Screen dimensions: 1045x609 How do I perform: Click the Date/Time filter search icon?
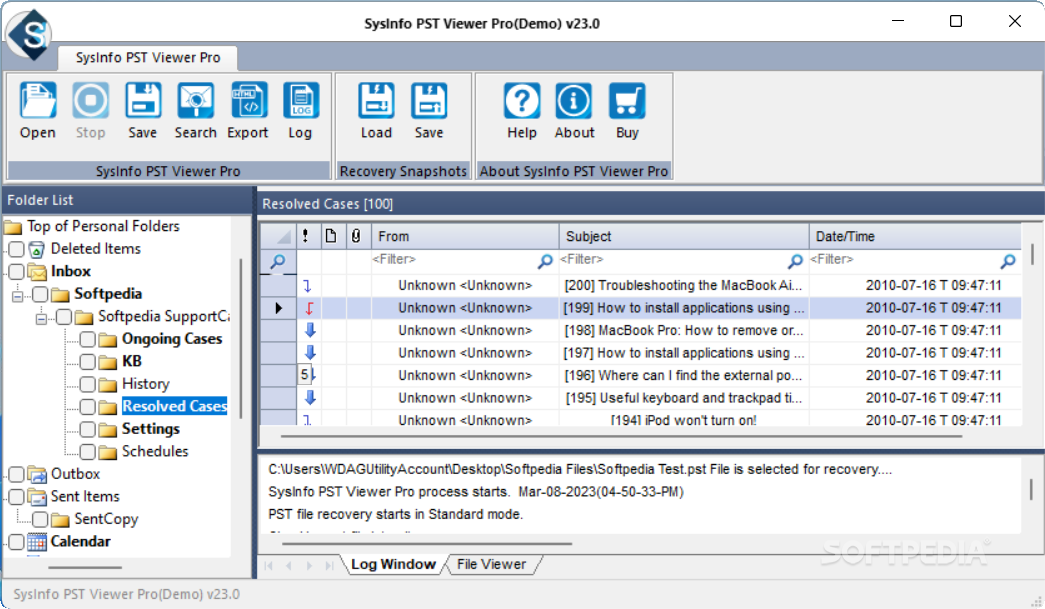coord(1008,261)
